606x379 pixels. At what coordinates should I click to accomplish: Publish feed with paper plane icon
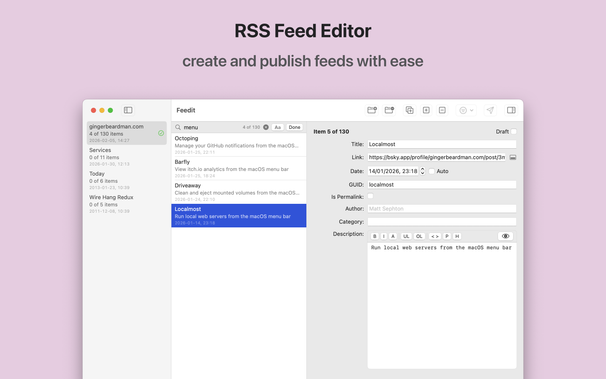click(490, 110)
